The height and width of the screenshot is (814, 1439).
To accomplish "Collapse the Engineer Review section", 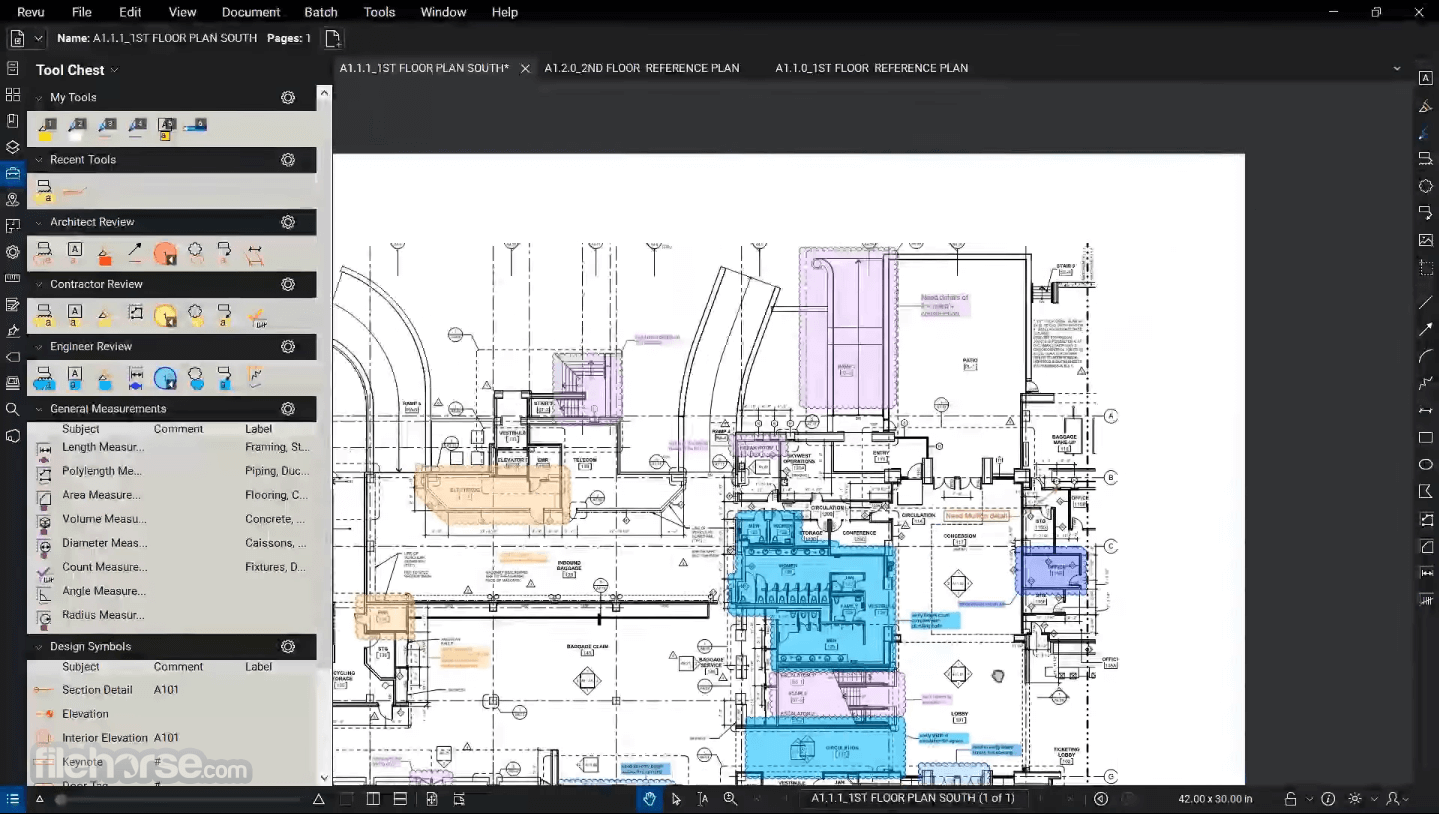I will tap(39, 346).
